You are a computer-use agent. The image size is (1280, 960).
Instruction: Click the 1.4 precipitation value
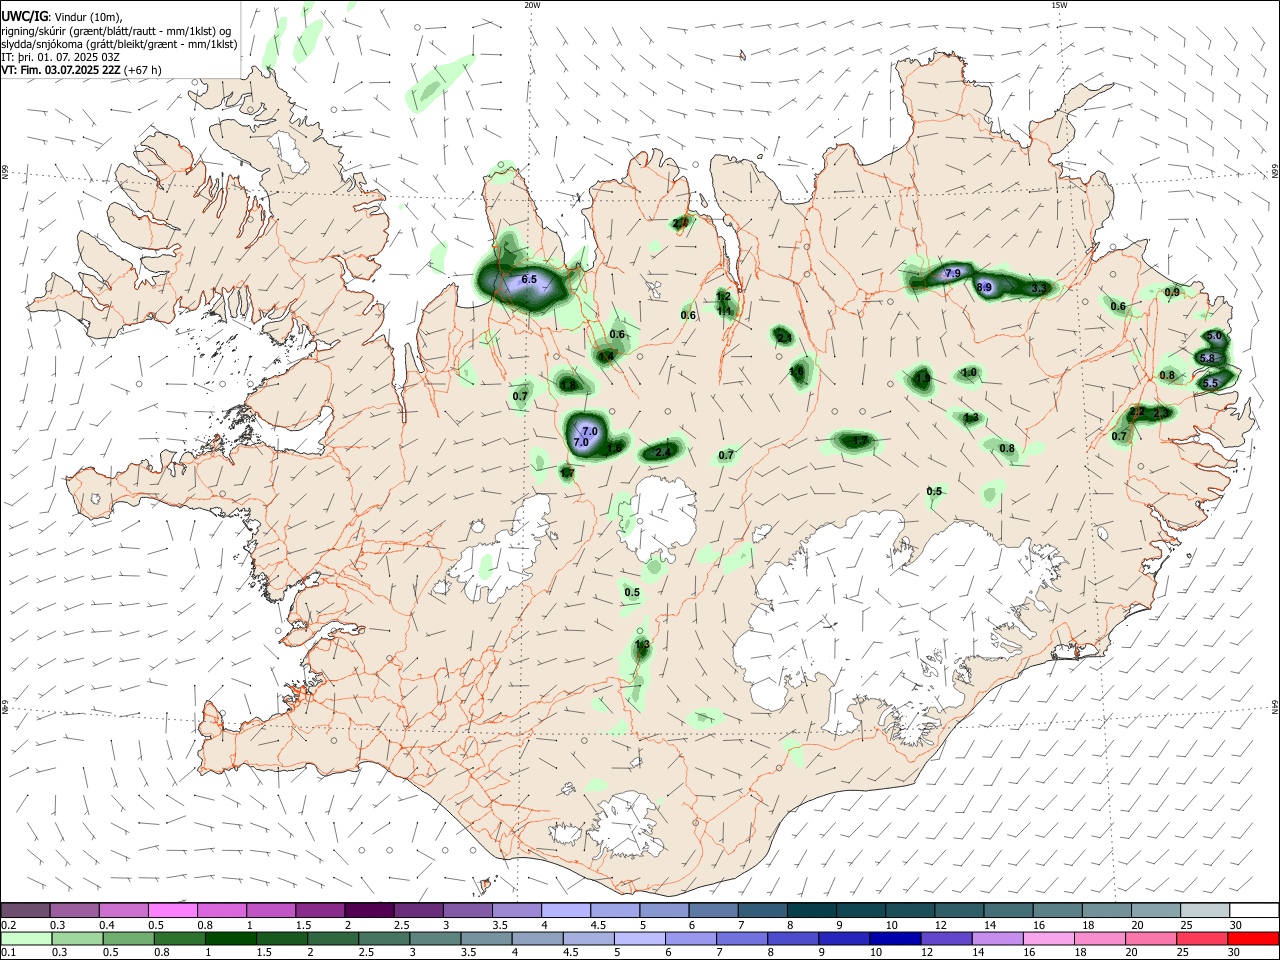pyautogui.click(x=606, y=356)
